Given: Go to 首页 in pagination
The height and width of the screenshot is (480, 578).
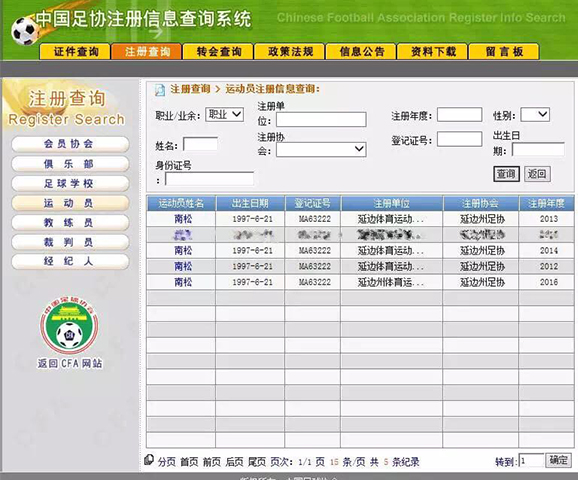Looking at the screenshot, I should pos(189,462).
